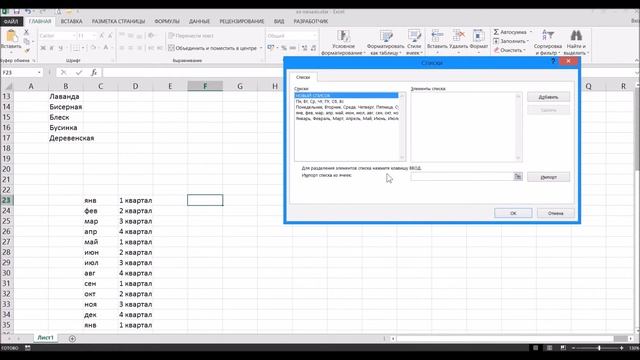This screenshot has width=640, height=360.
Task: Click the font color A icon
Action: pos(106,48)
